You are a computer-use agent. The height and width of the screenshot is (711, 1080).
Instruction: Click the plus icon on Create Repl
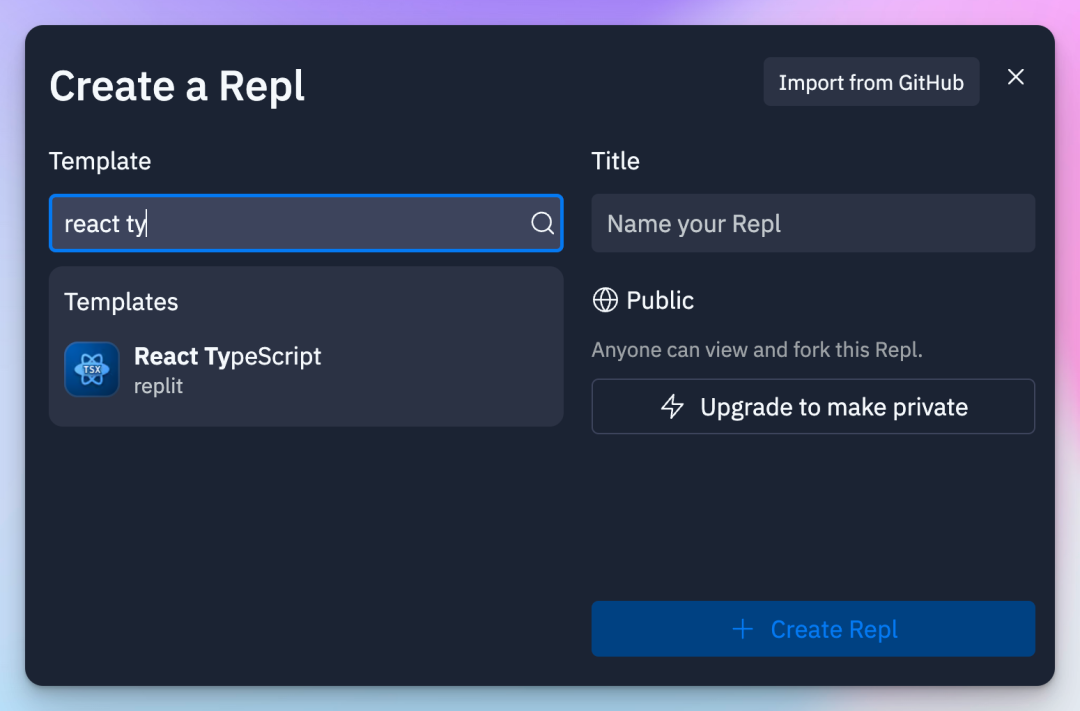742,629
